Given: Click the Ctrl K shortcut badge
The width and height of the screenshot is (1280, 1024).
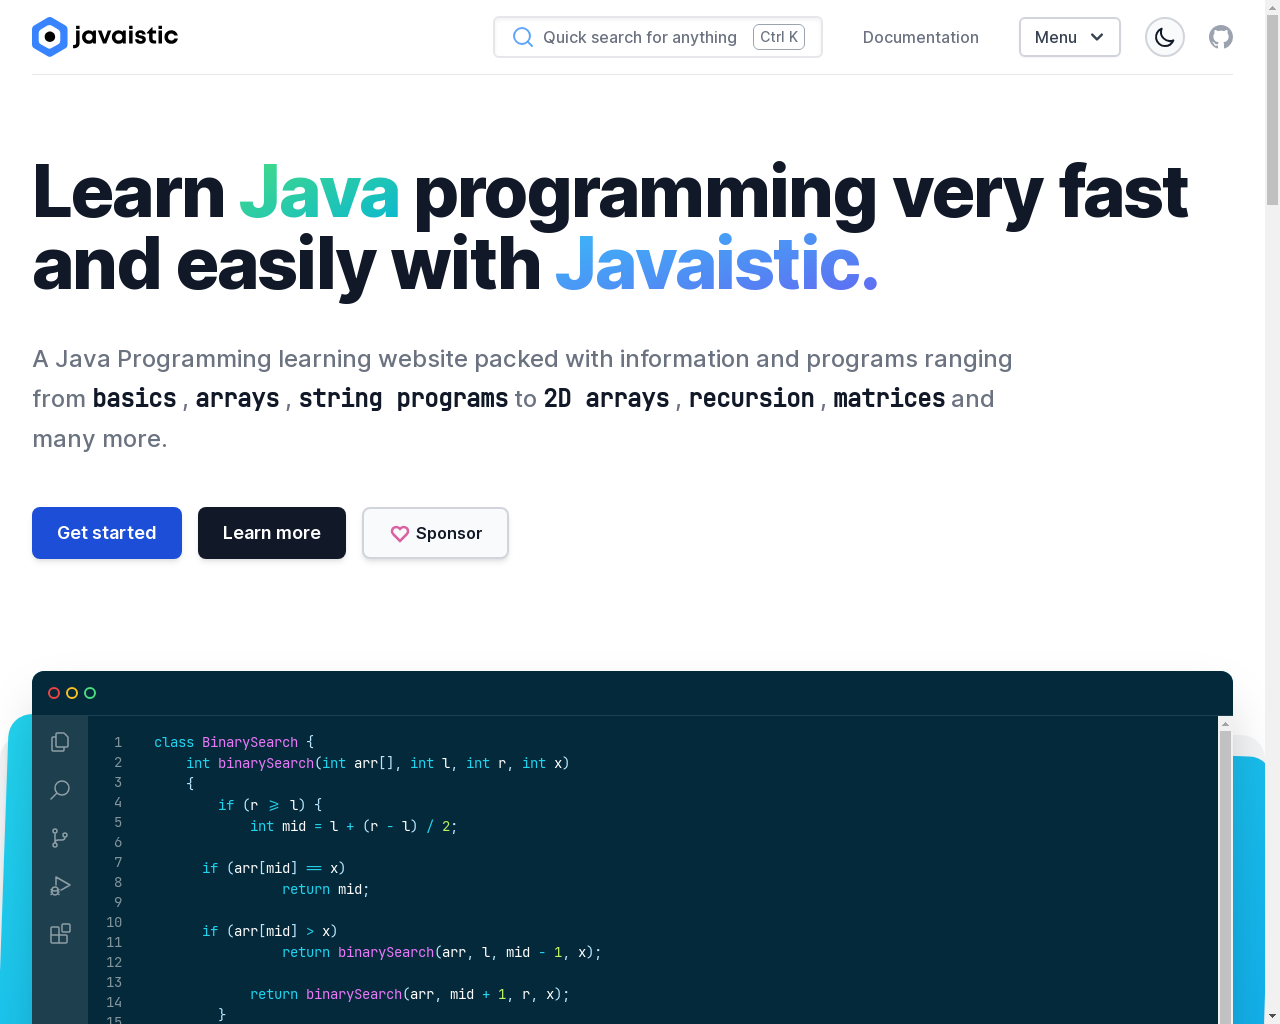Looking at the screenshot, I should (x=779, y=37).
